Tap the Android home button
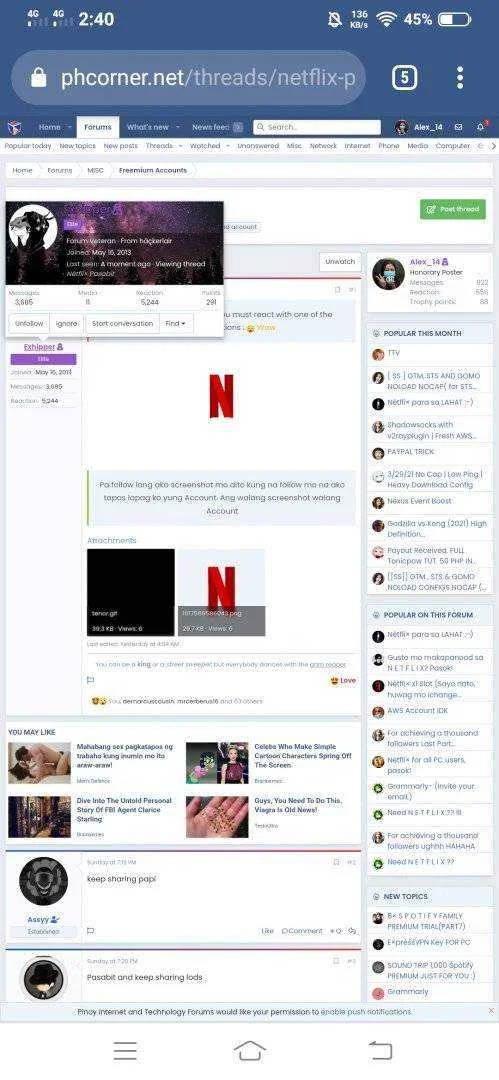 250,1050
